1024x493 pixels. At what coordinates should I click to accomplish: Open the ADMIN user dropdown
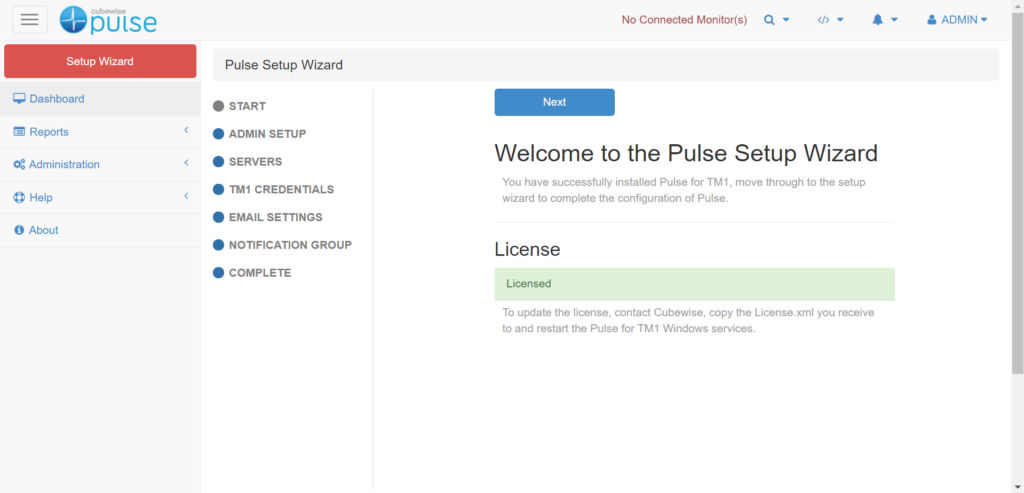click(957, 20)
